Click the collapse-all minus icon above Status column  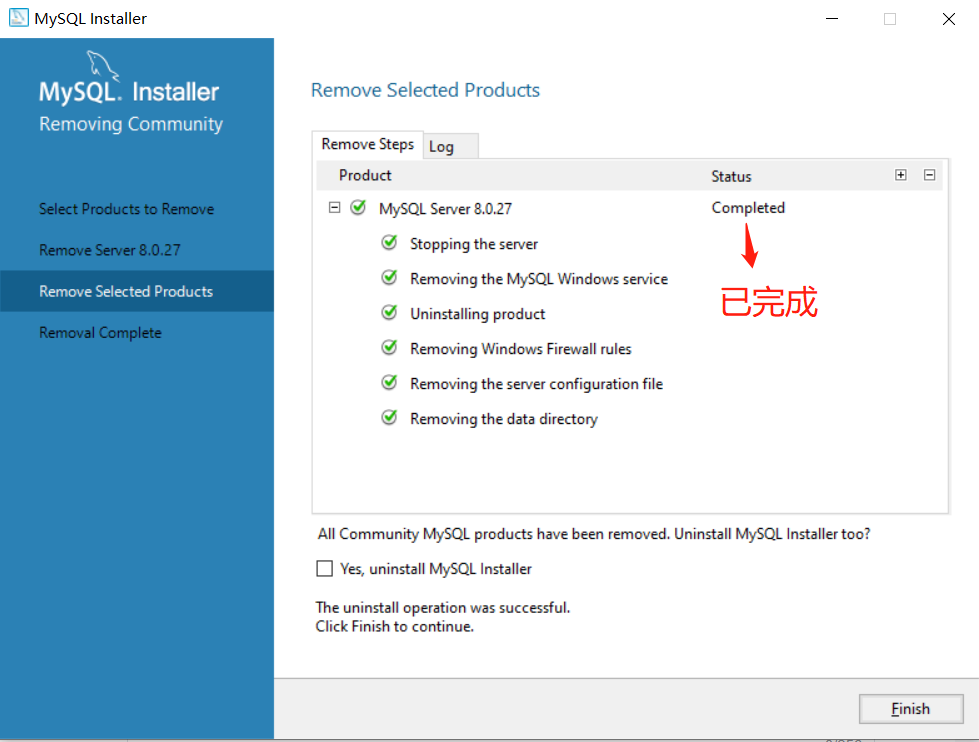pos(929,174)
